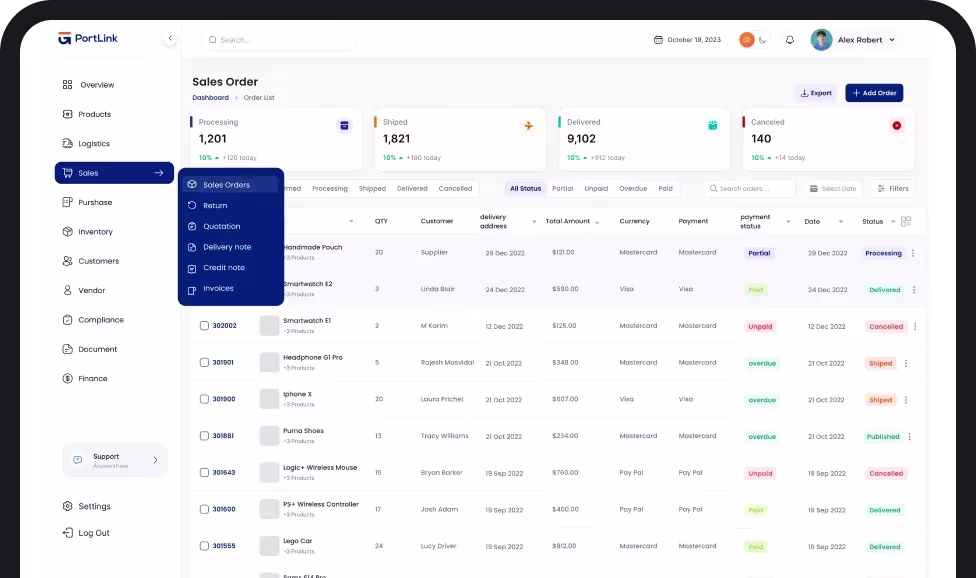Check the box for order 301881

click(x=204, y=436)
